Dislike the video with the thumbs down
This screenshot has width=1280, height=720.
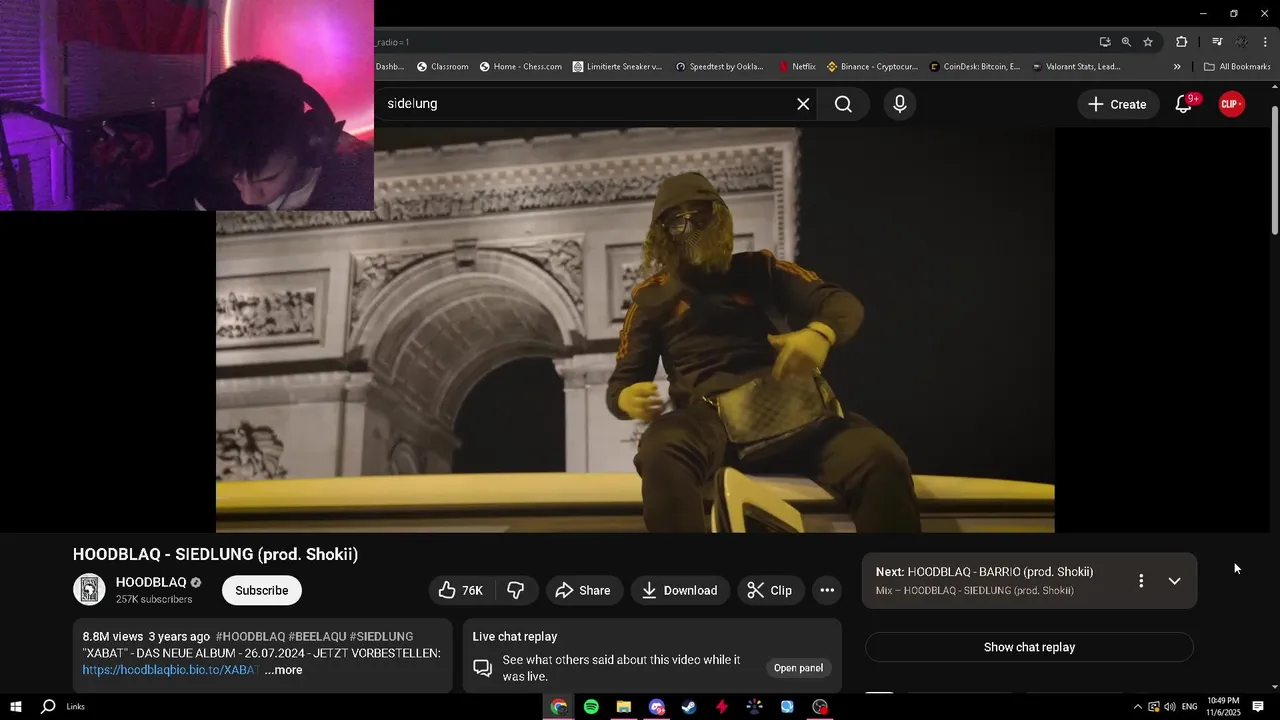[516, 591]
